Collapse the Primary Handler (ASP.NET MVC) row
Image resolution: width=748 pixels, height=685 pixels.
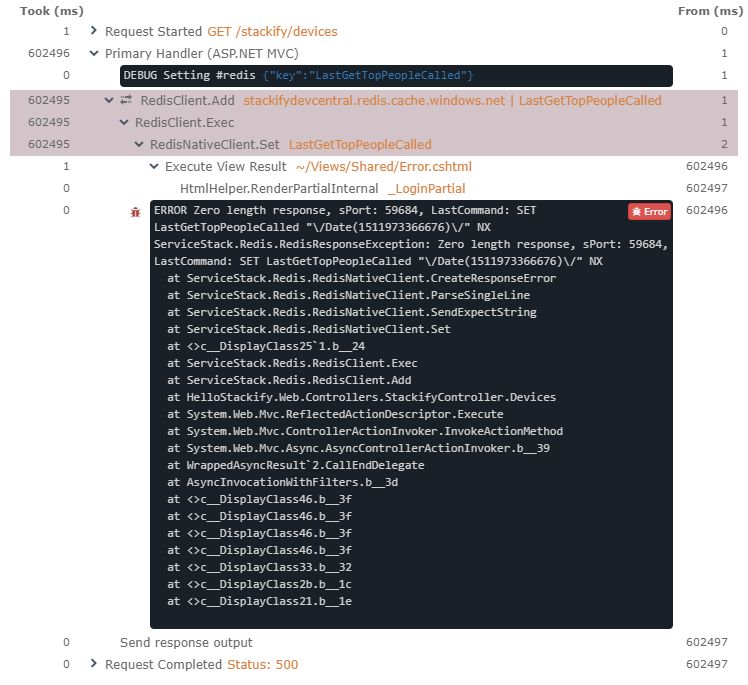click(x=94, y=53)
